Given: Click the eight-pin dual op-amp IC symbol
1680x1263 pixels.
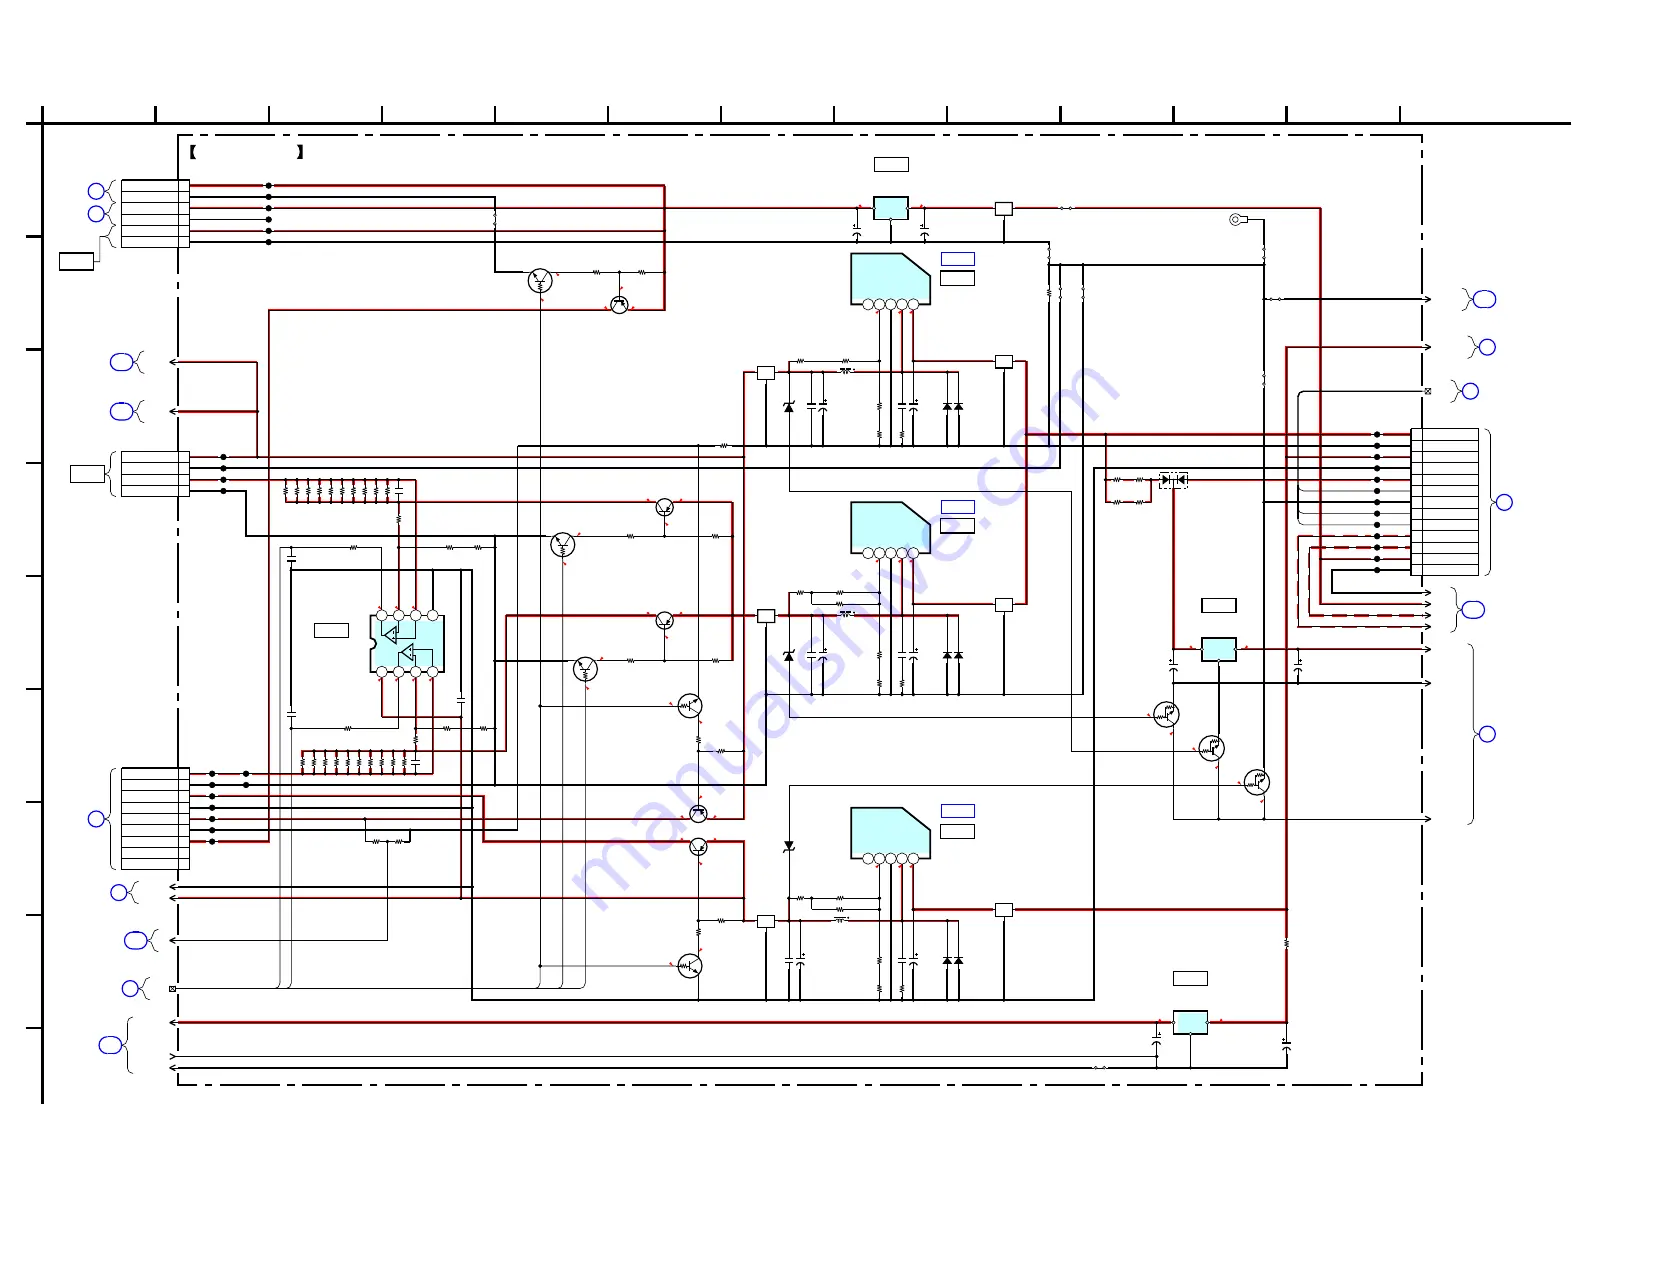Looking at the screenshot, I should click(407, 644).
